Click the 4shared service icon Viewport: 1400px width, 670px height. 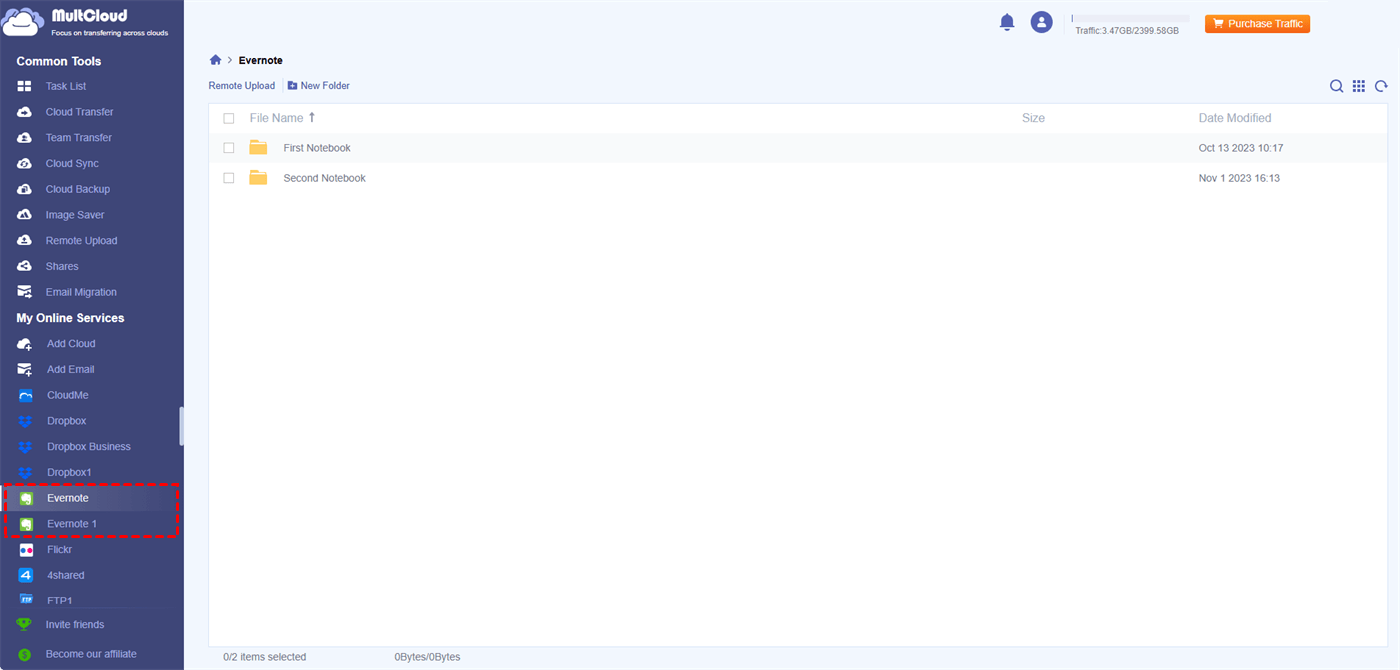click(x=26, y=575)
